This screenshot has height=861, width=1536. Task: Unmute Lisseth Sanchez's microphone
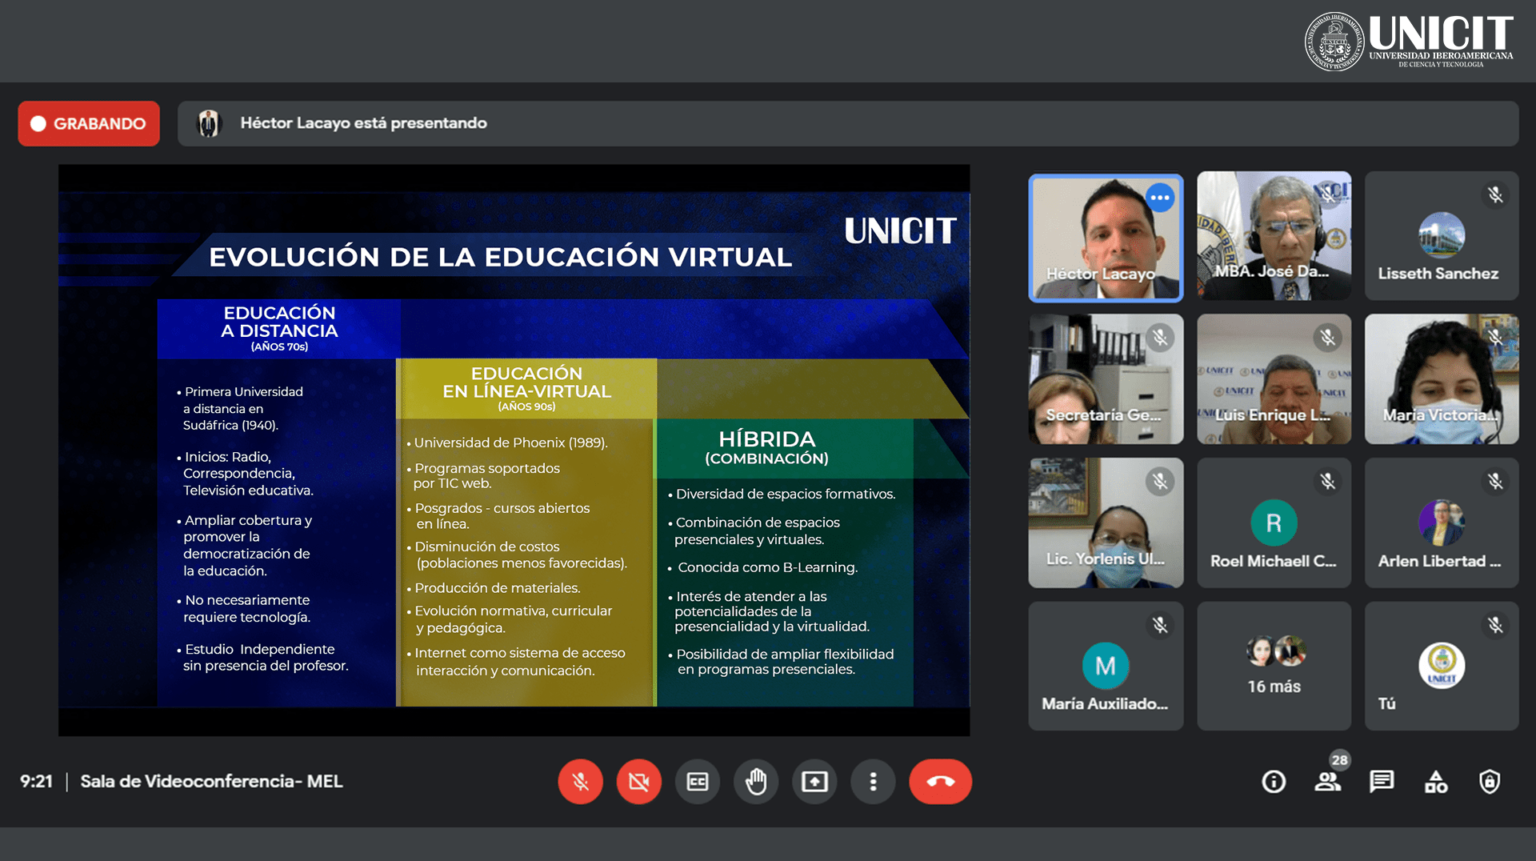coord(1495,194)
